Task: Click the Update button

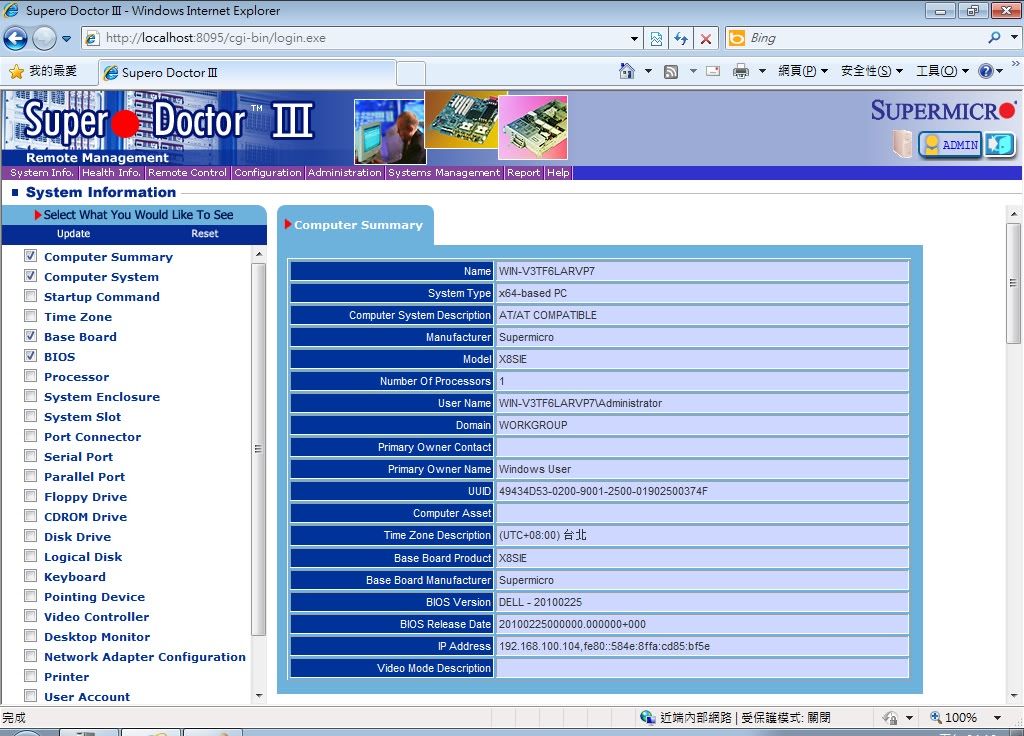Action: 73,234
